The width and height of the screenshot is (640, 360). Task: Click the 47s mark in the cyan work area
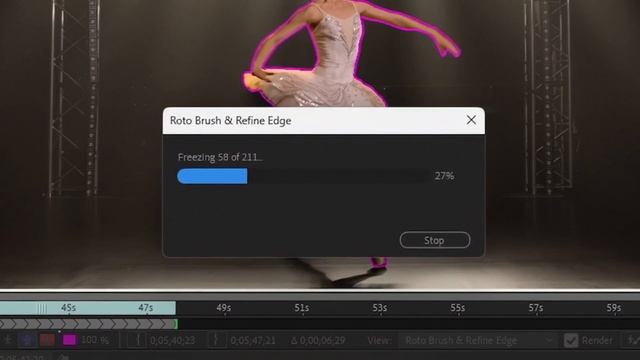pyautogui.click(x=146, y=308)
